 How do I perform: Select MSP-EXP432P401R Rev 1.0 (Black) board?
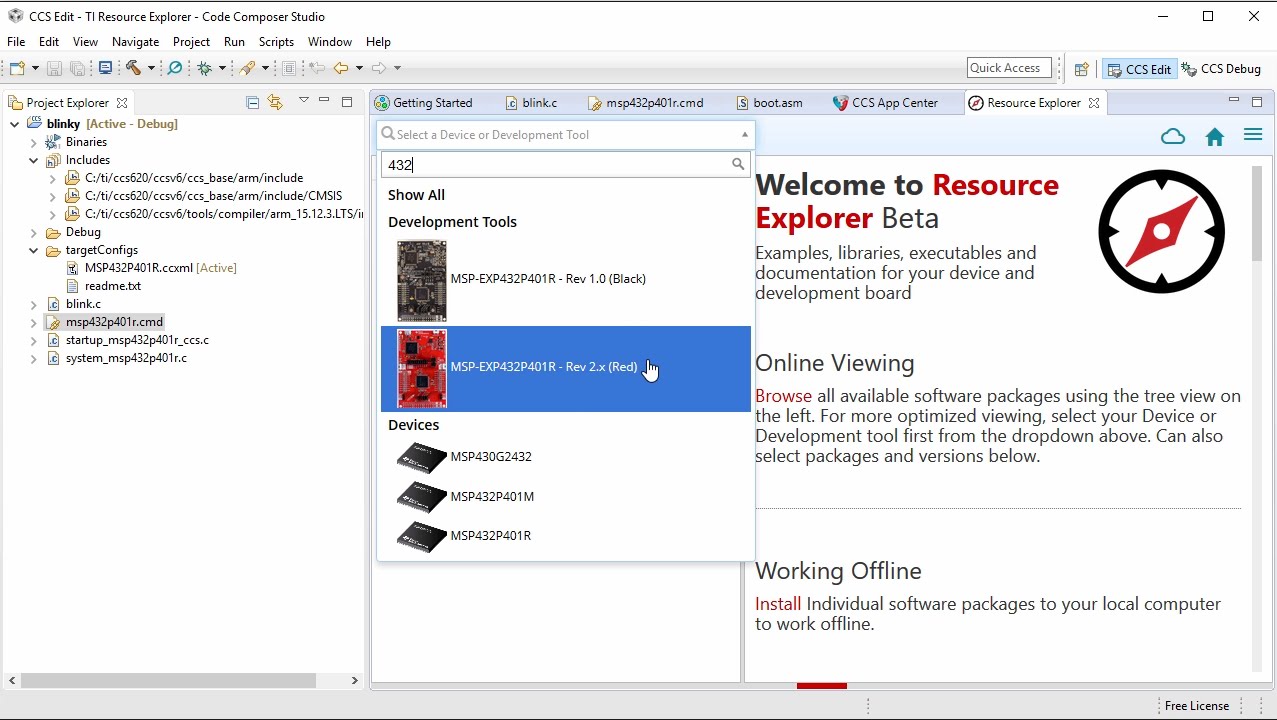[566, 280]
